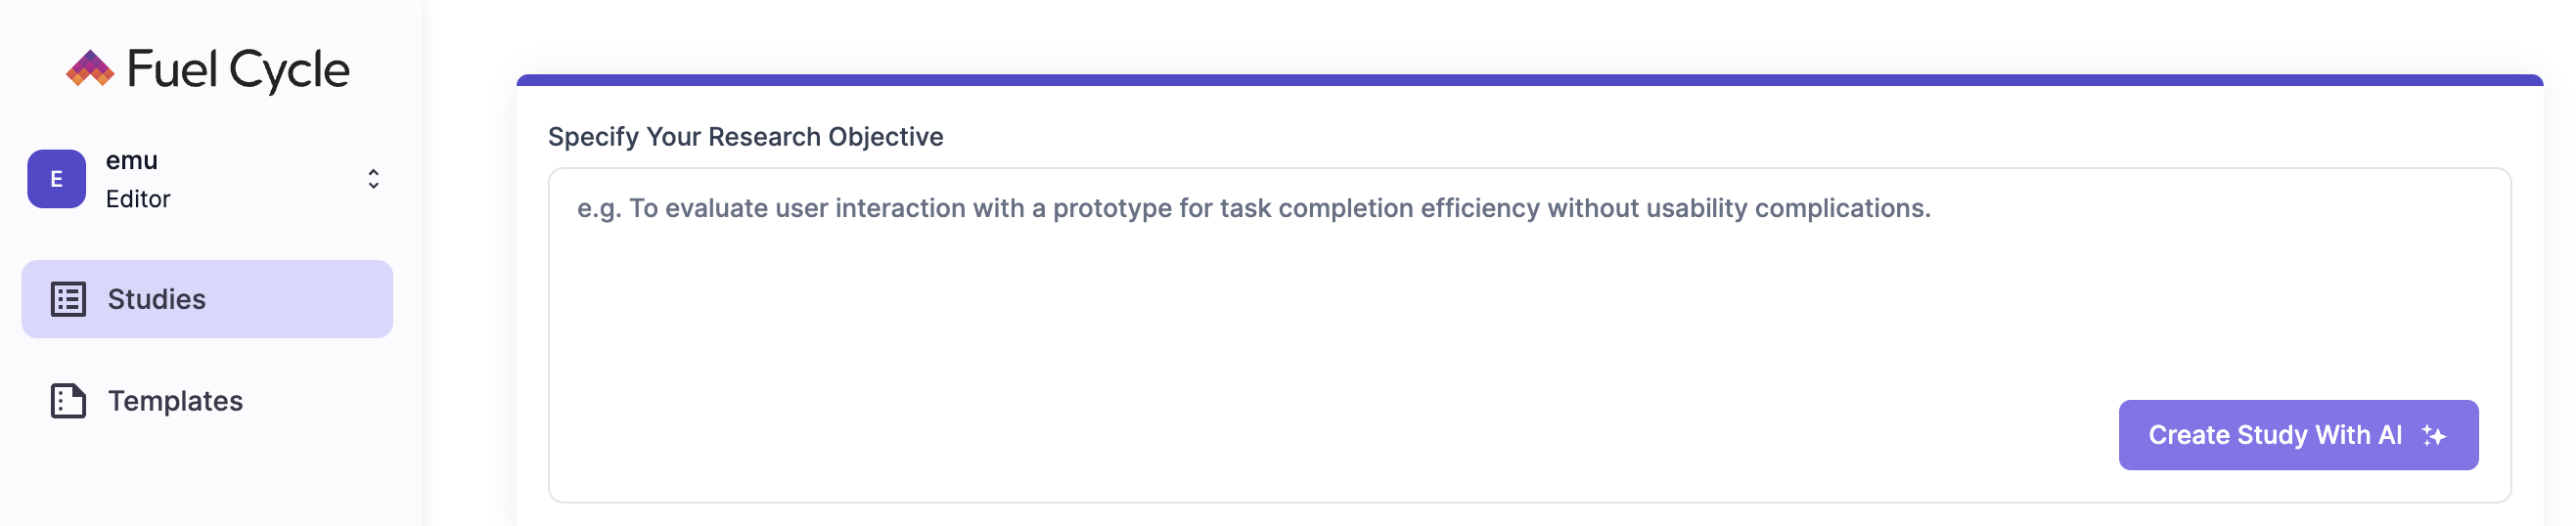Open the Studies sidebar menu item
This screenshot has height=526, width=2576.
(157, 299)
